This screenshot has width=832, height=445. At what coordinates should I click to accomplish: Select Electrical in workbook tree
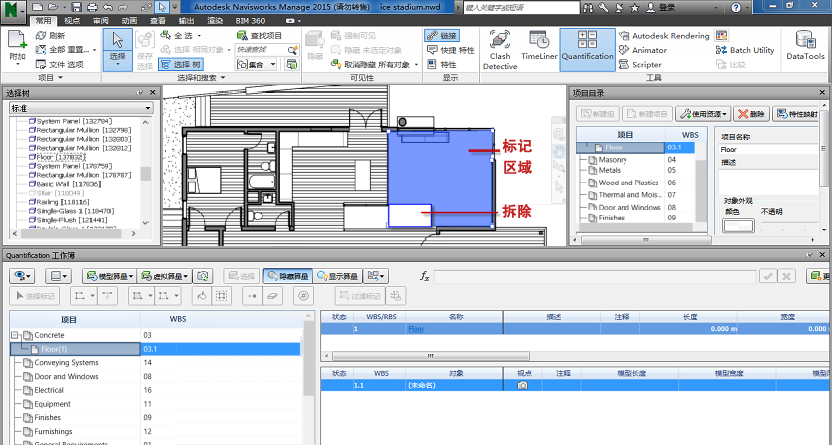click(49, 390)
